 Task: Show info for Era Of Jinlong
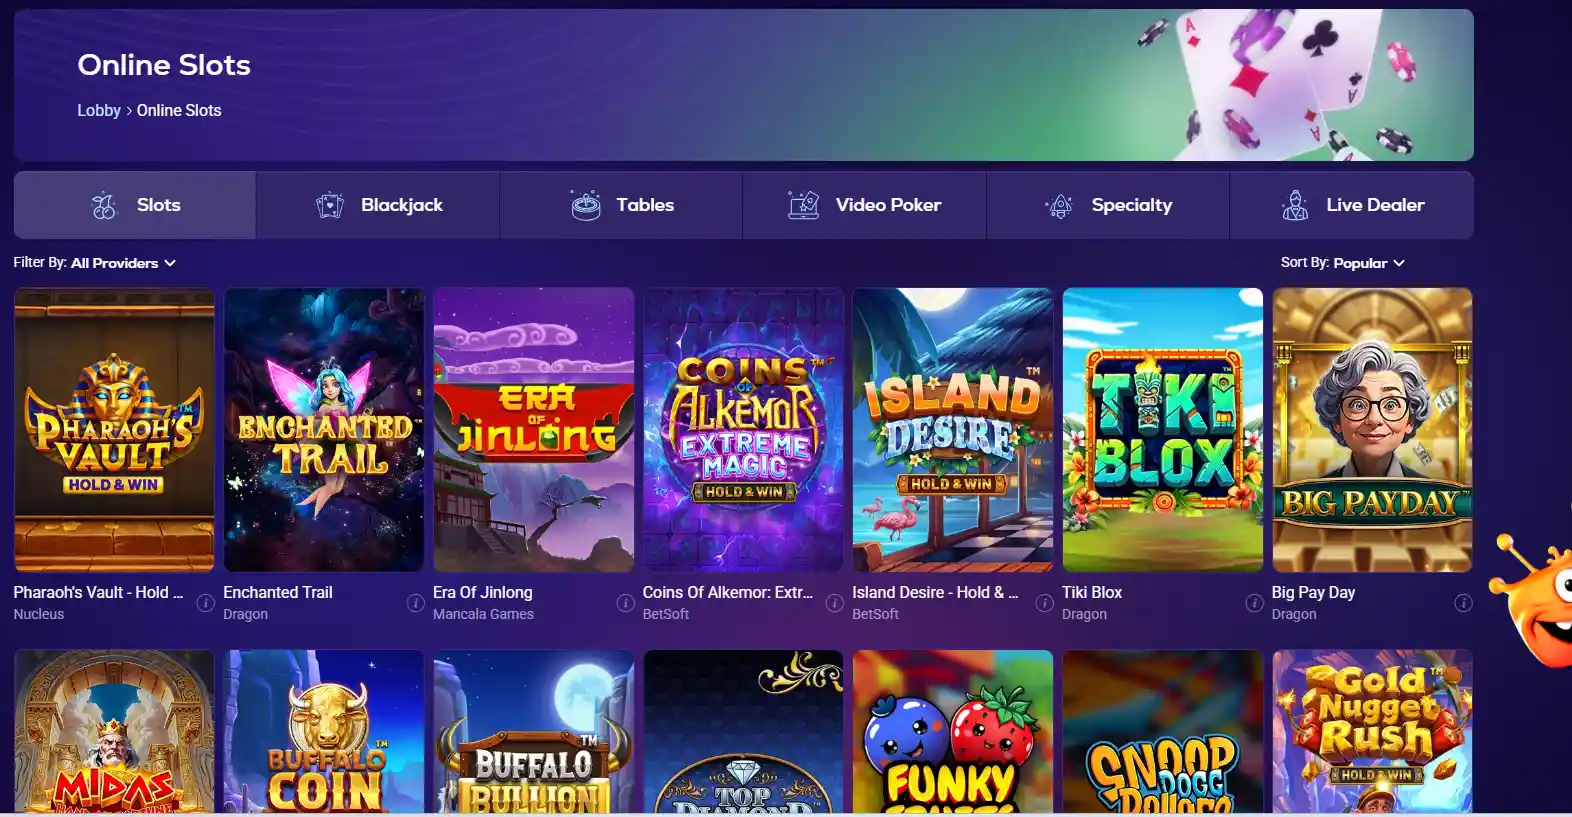point(625,603)
